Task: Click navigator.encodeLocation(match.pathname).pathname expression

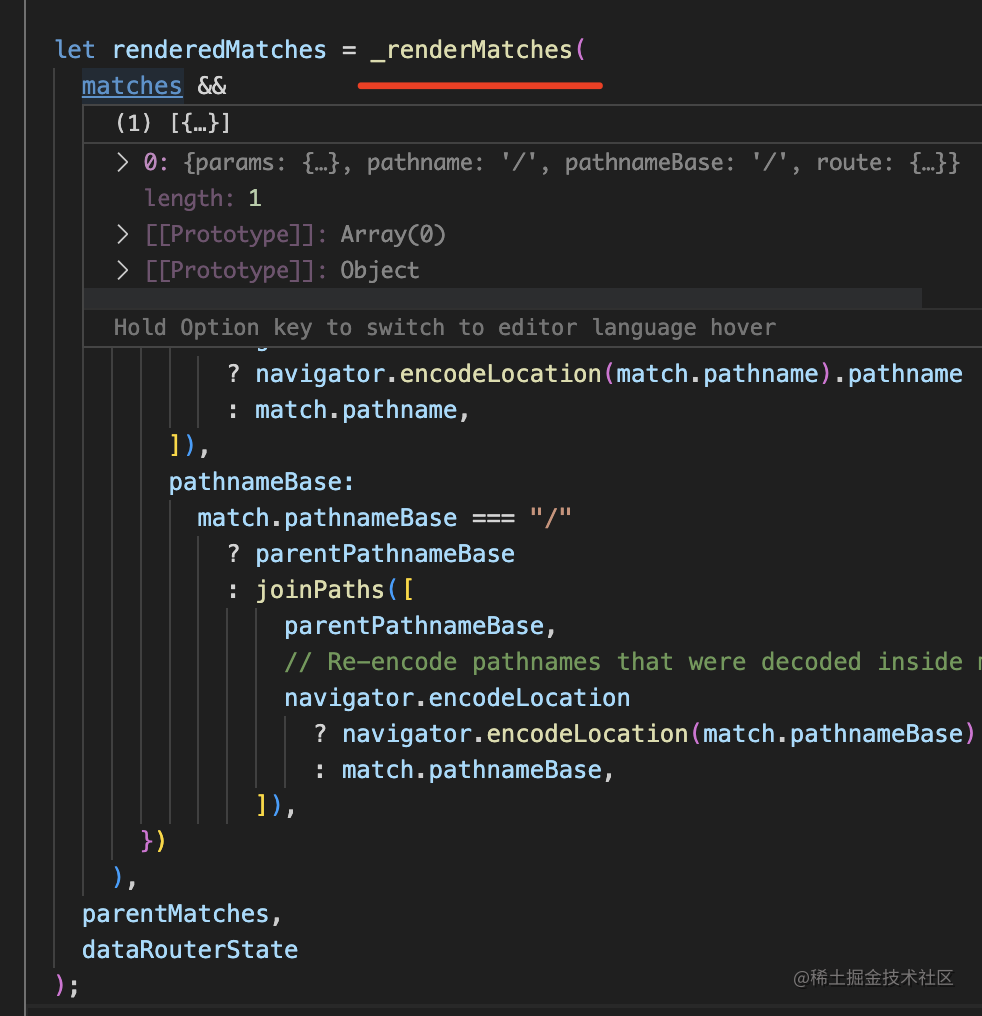Action: 609,374
